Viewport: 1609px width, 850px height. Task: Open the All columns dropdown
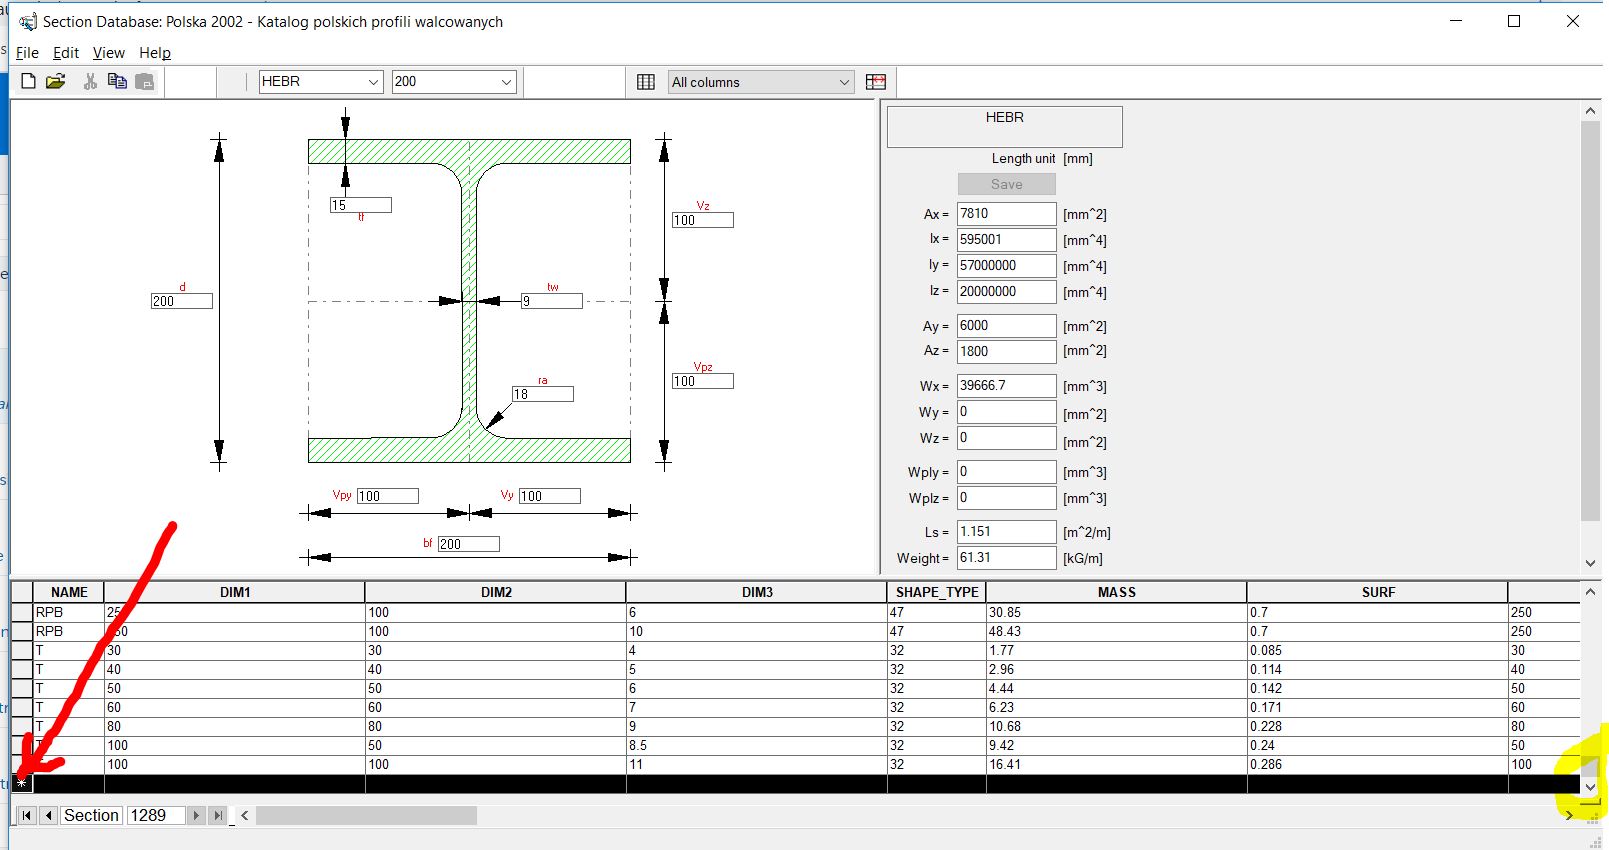point(844,82)
